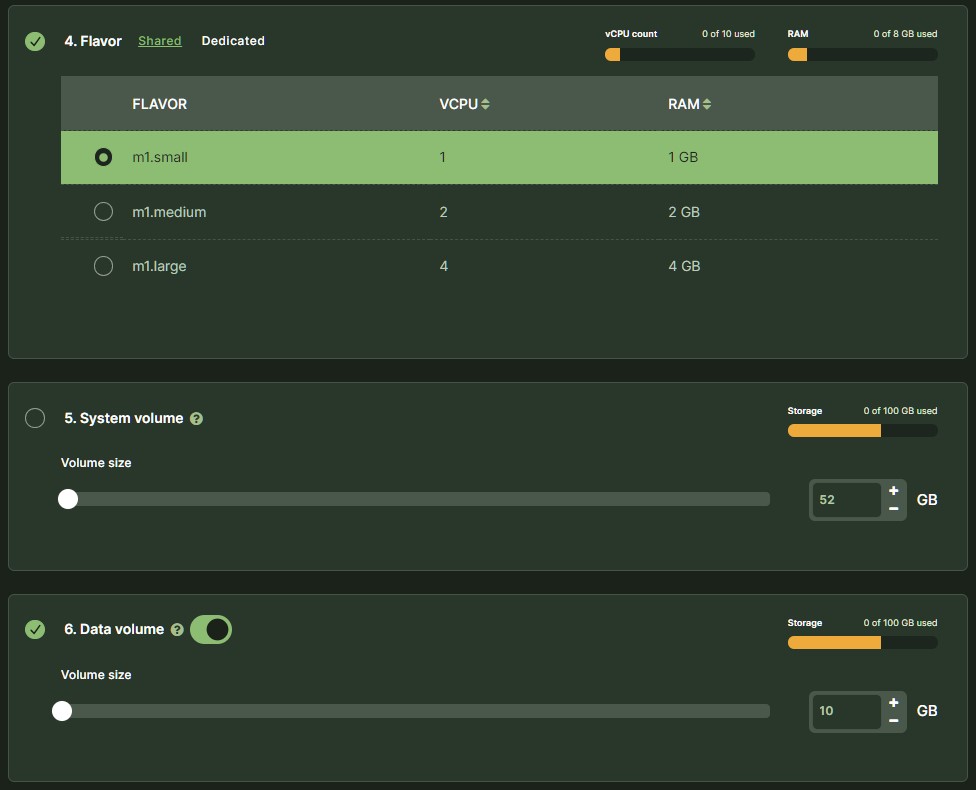
Task: Select the m1.small flavor radio button
Action: pyautogui.click(x=103, y=157)
